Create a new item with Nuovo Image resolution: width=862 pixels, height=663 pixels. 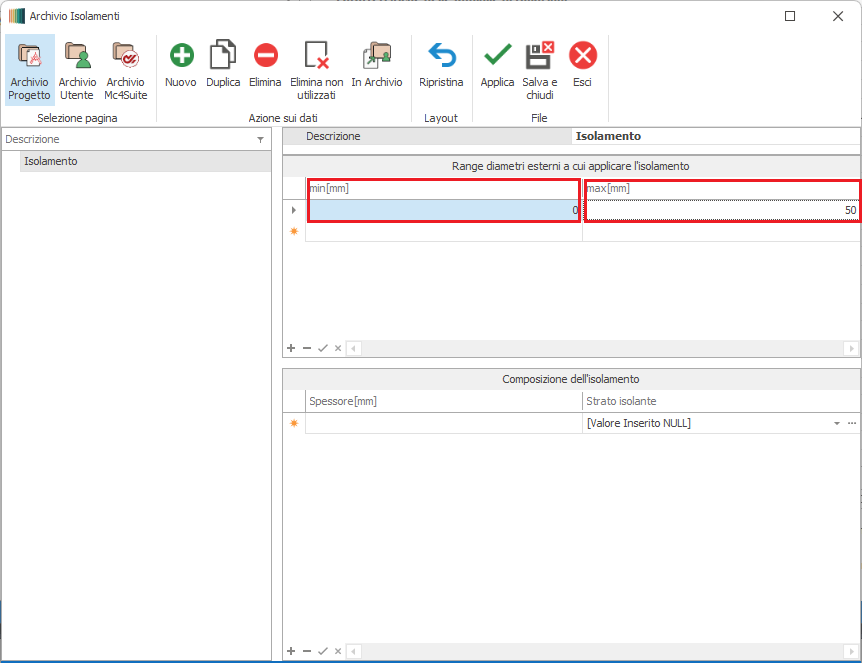pos(181,66)
